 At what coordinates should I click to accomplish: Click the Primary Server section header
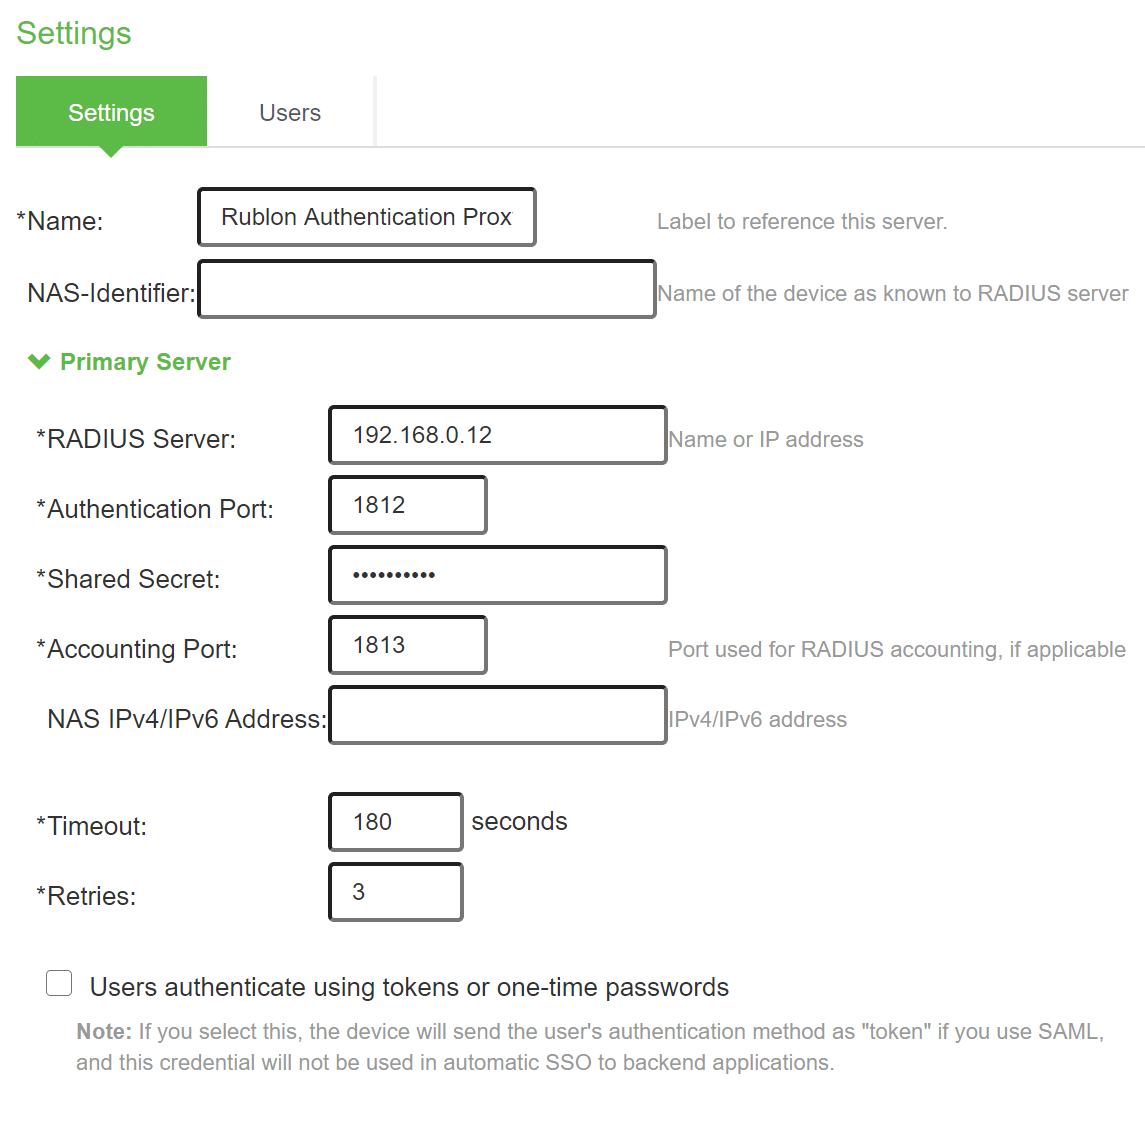click(x=145, y=362)
